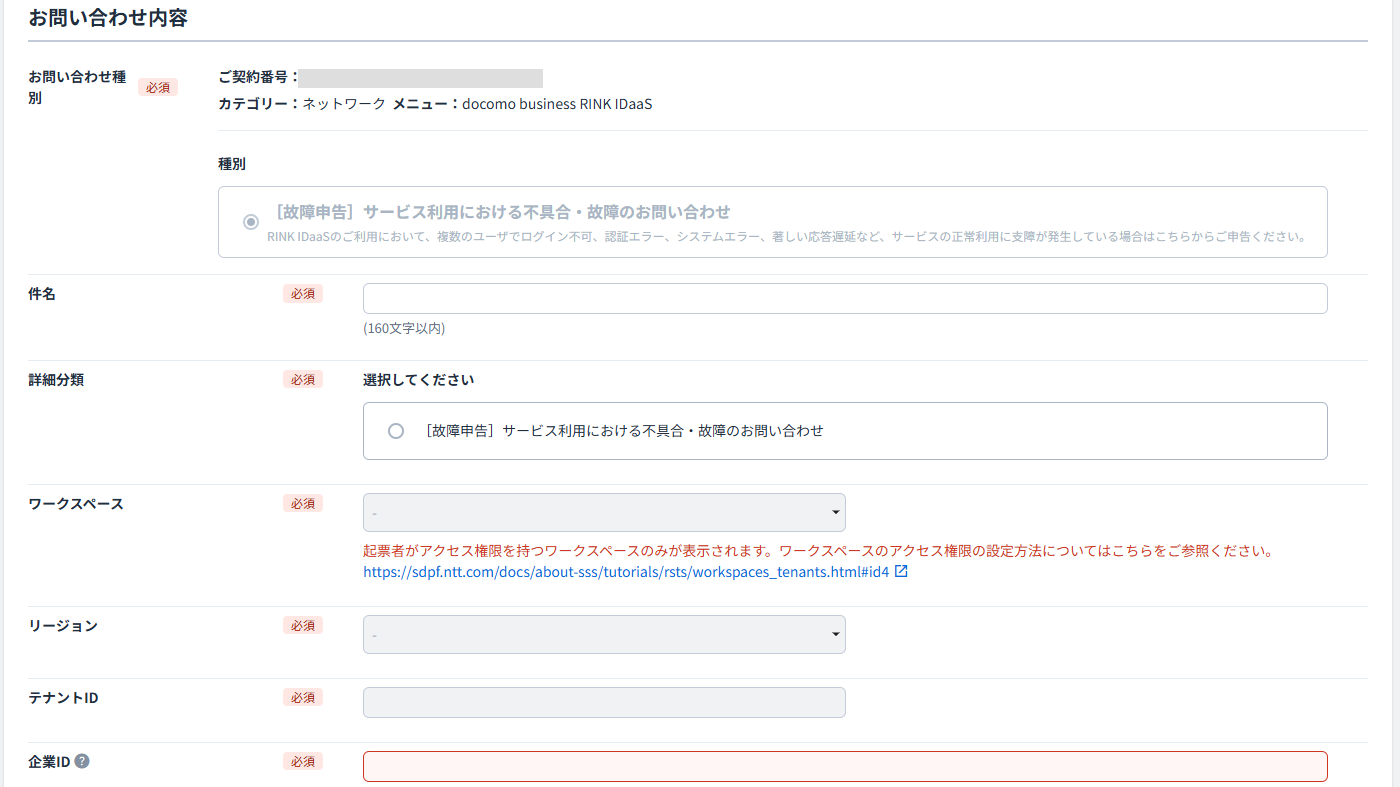
Task: Click the external link icon after the URL
Action: (x=901, y=572)
